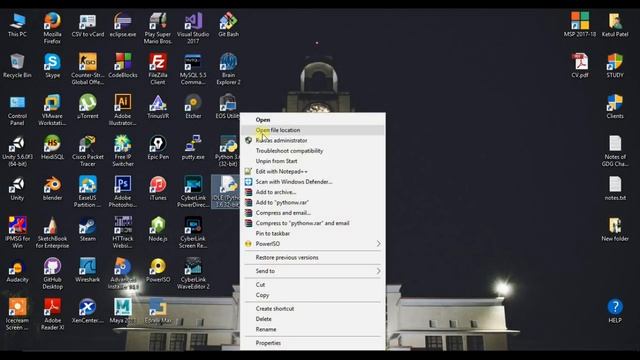This screenshot has width=640, height=360.
Task: Select the Wireshark shortcut
Action: click(87, 270)
